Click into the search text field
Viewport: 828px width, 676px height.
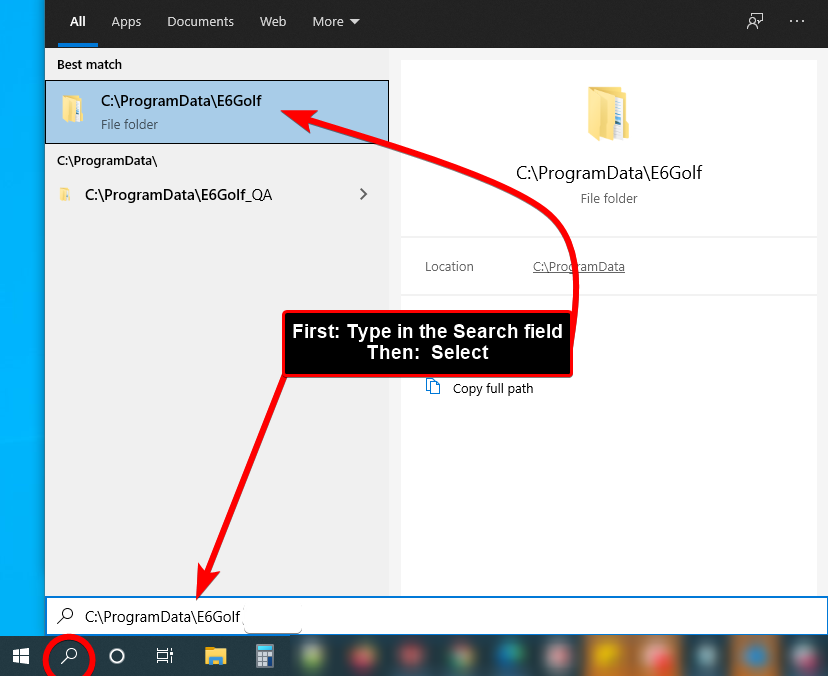pyautogui.click(x=437, y=616)
